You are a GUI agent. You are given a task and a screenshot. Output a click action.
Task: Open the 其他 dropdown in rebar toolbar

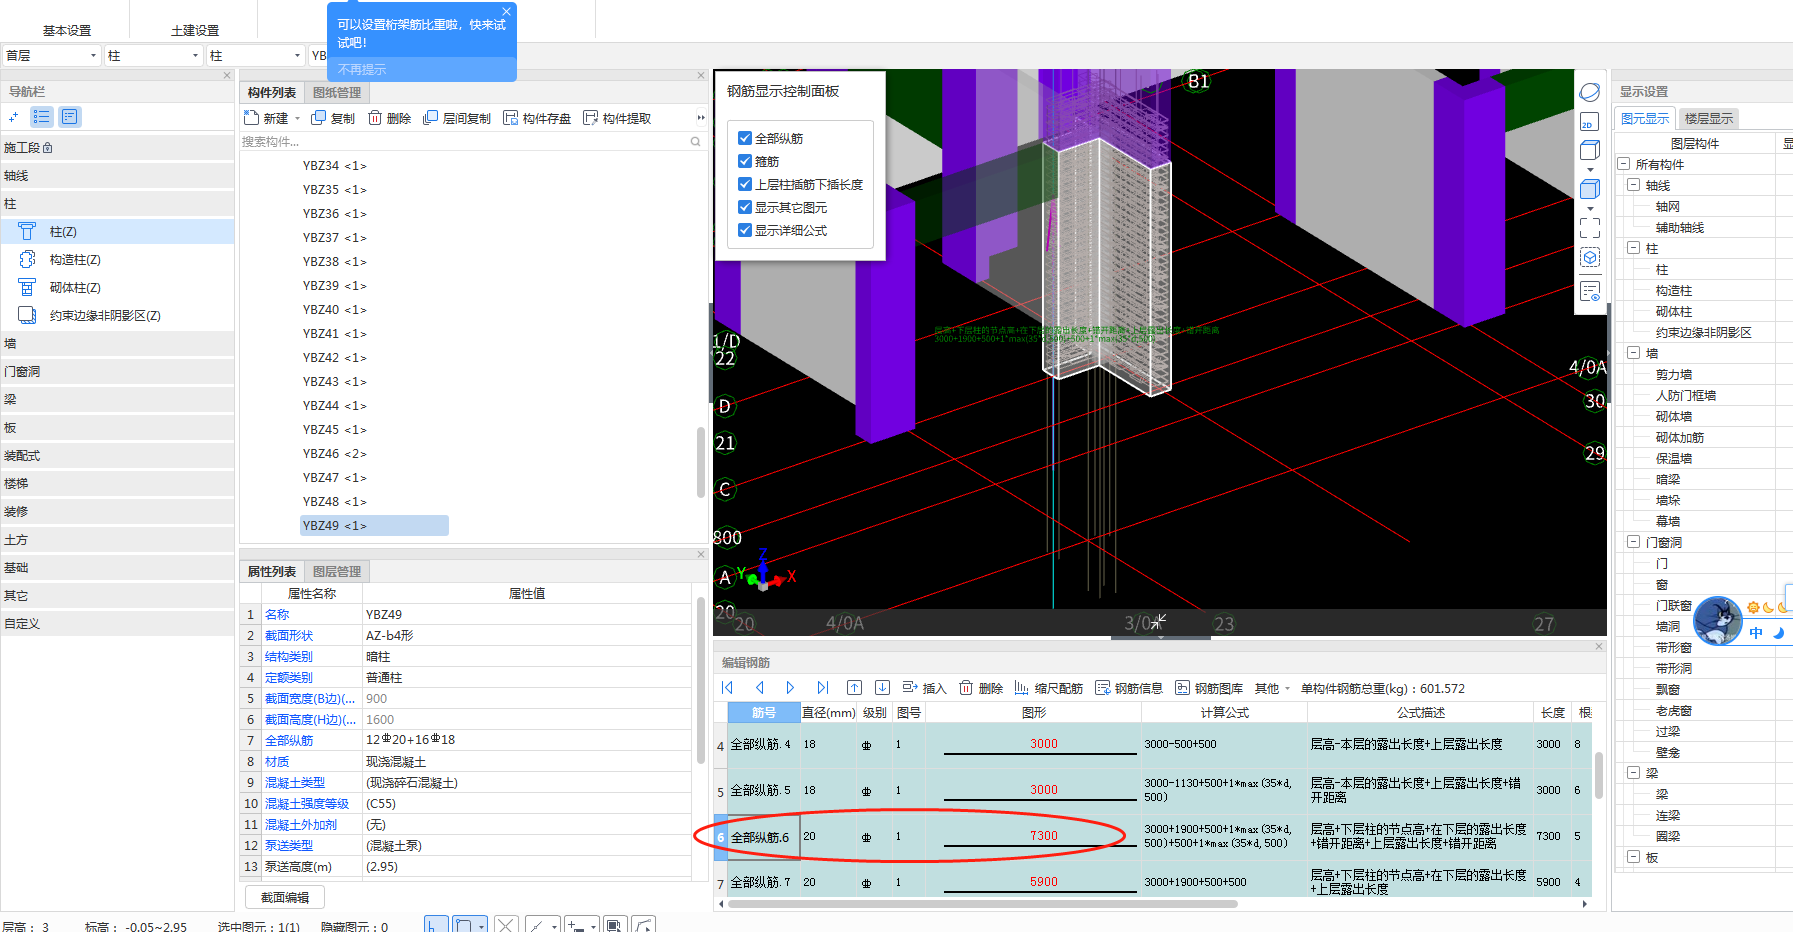click(1272, 688)
